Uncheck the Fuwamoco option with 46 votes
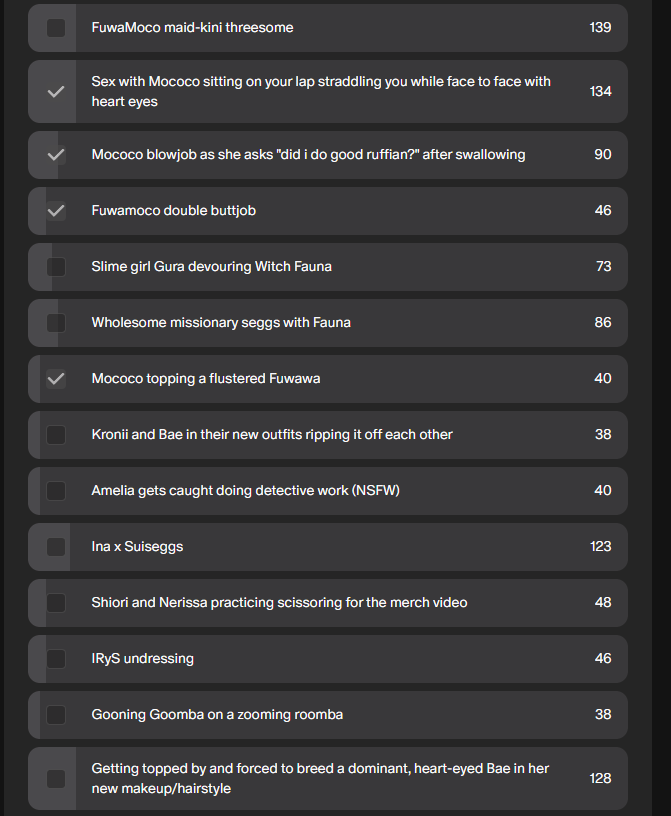The image size is (671, 816). (x=56, y=211)
